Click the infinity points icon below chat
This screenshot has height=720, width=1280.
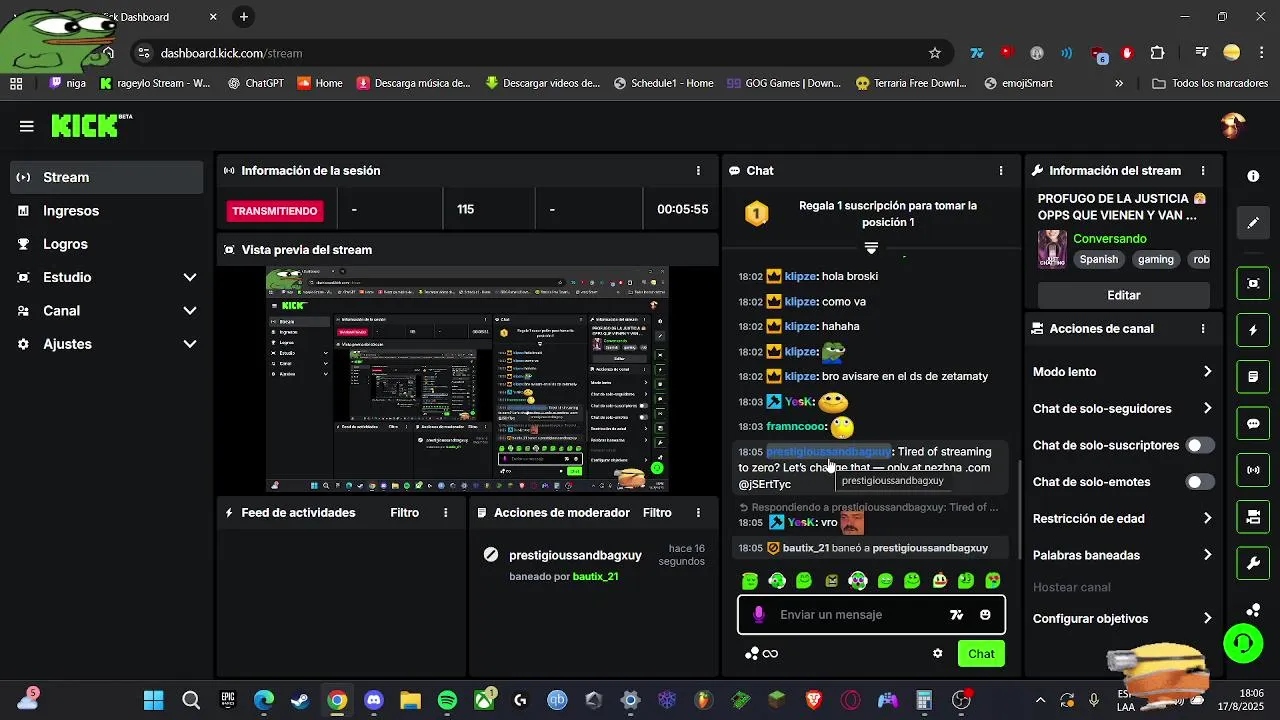pos(770,654)
